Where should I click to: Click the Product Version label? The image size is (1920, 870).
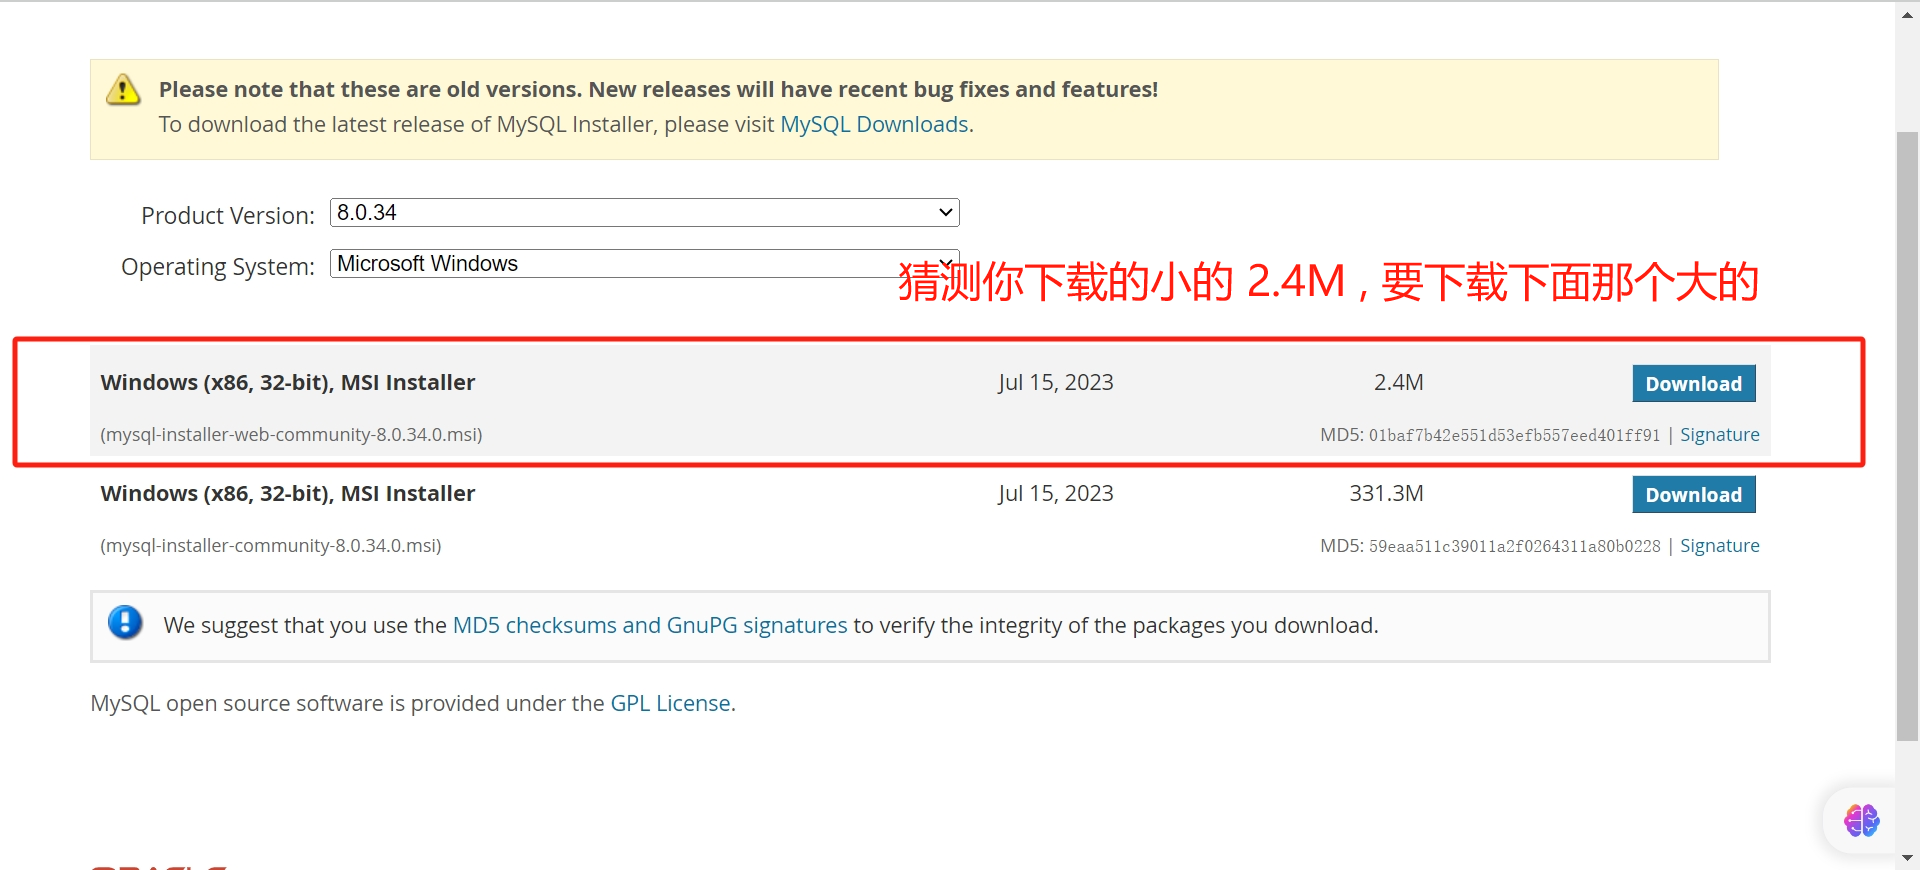click(228, 216)
